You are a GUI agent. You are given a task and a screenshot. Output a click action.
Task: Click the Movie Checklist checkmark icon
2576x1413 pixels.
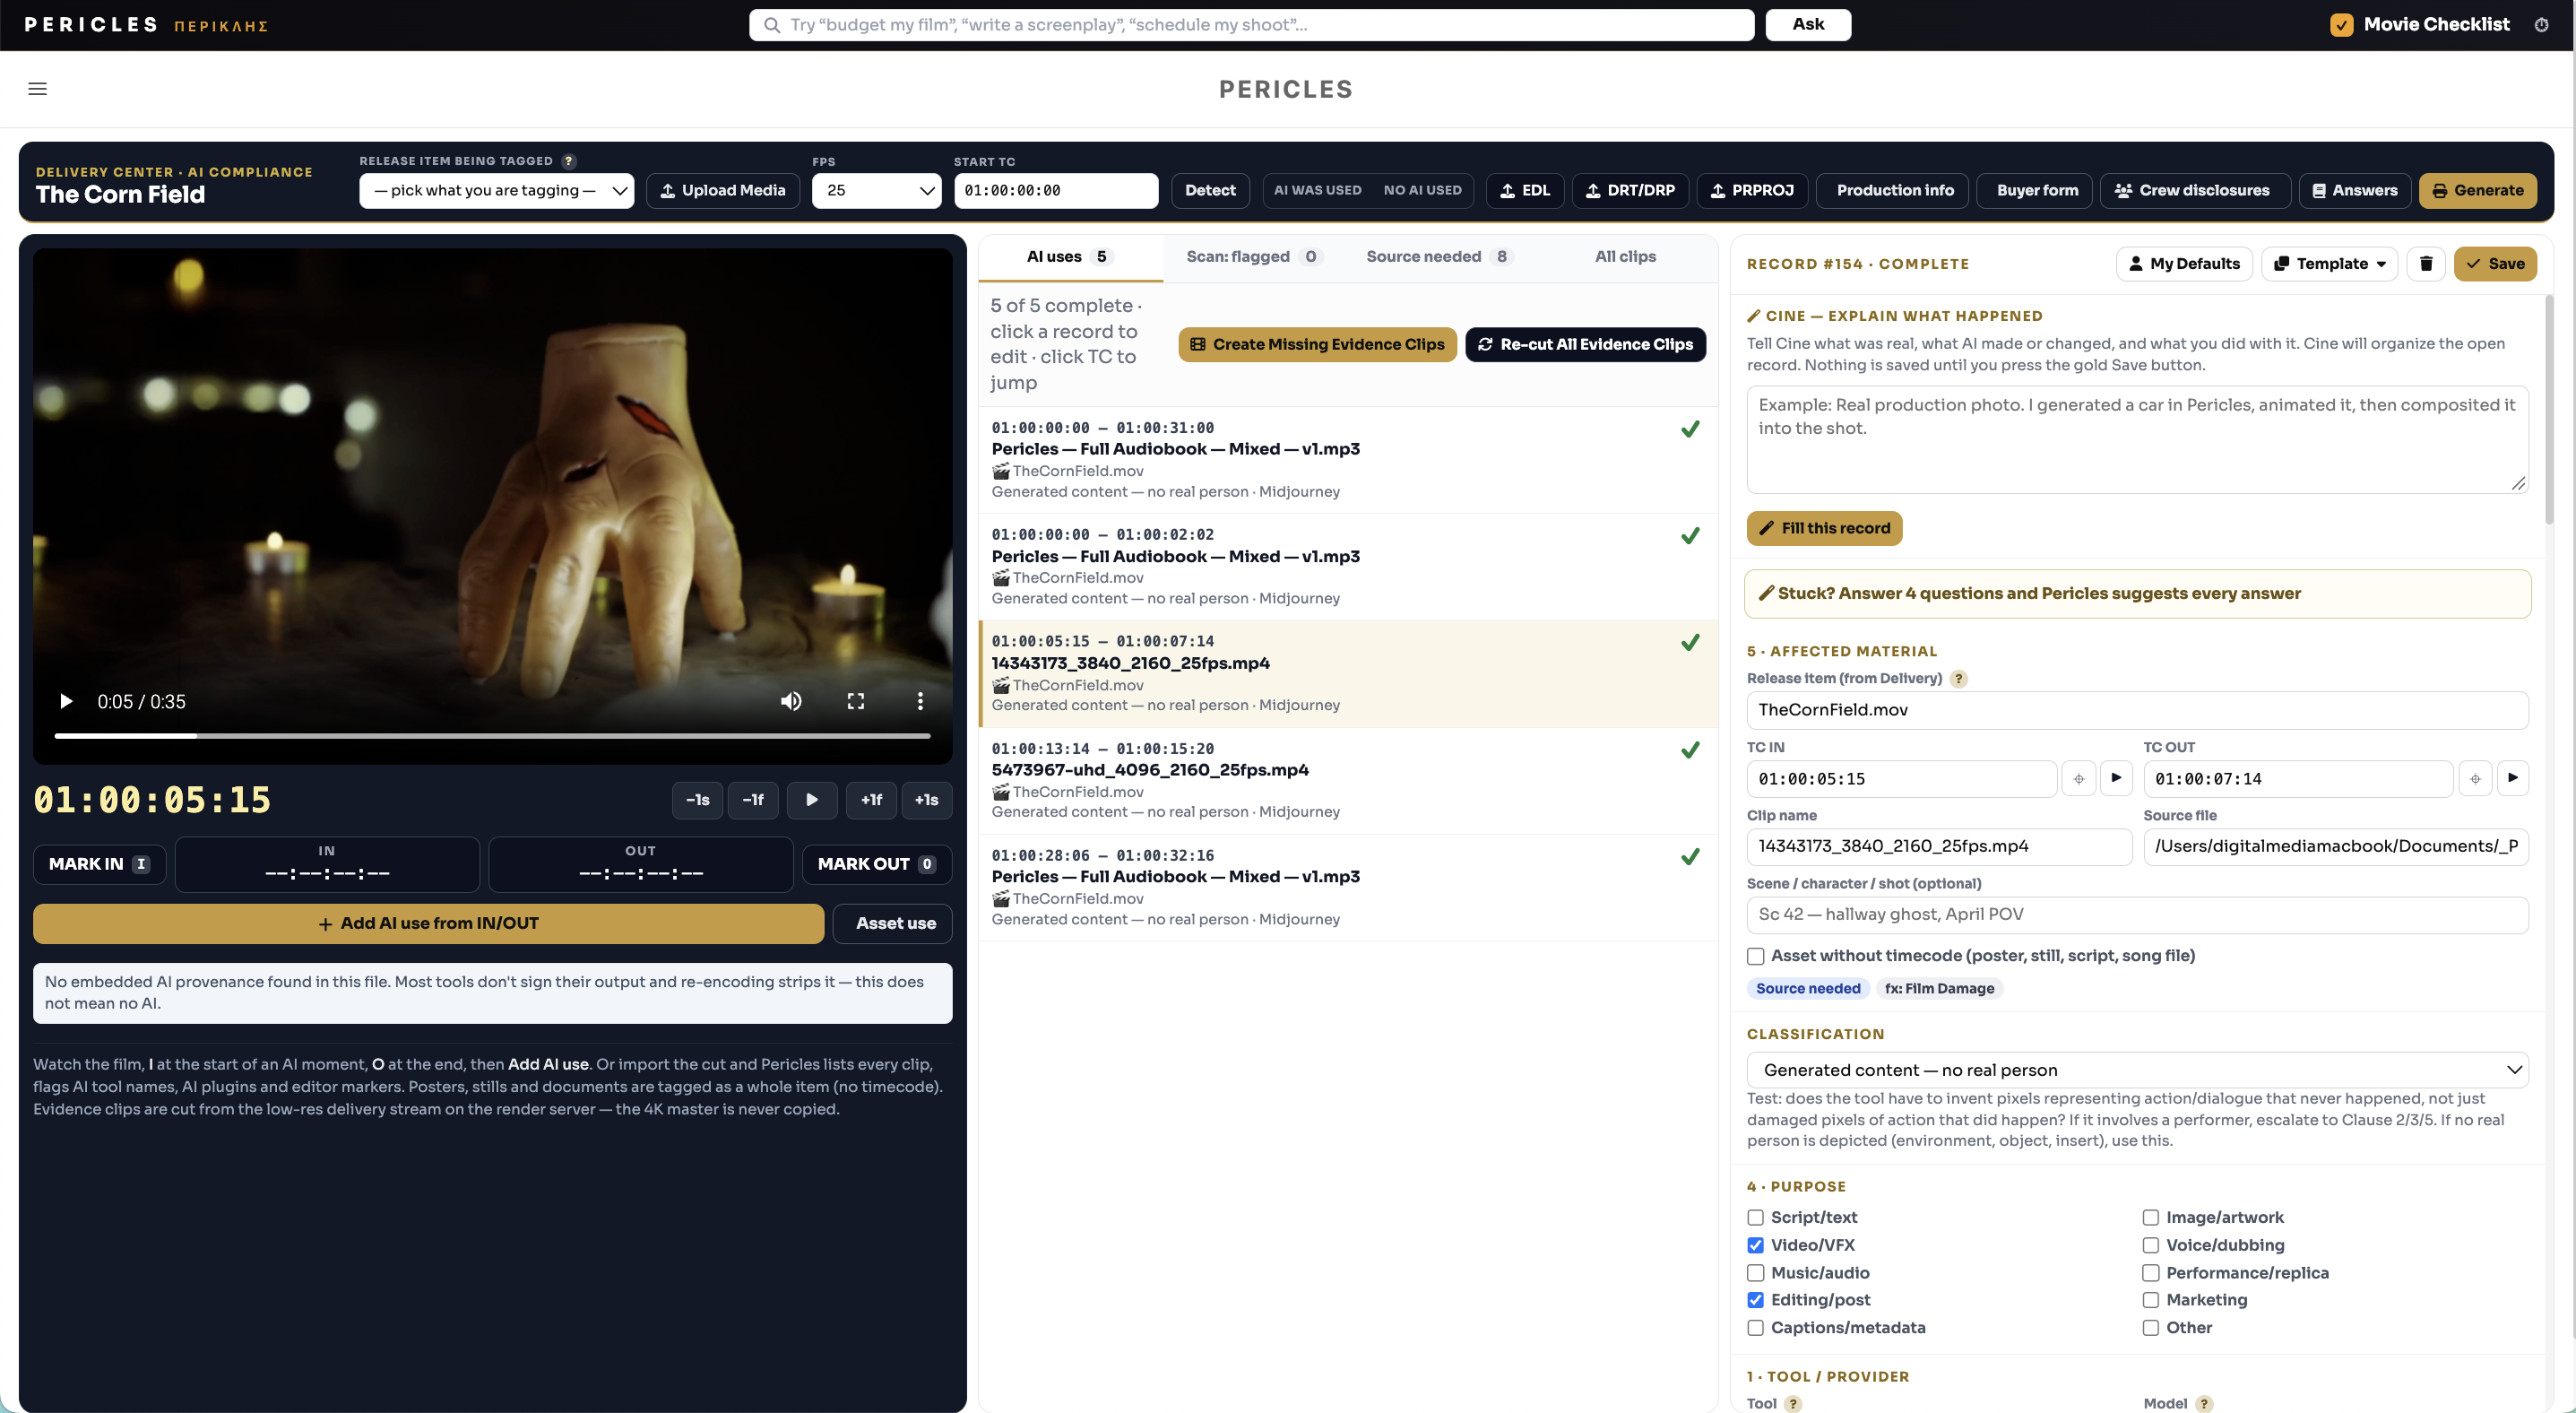2341,25
